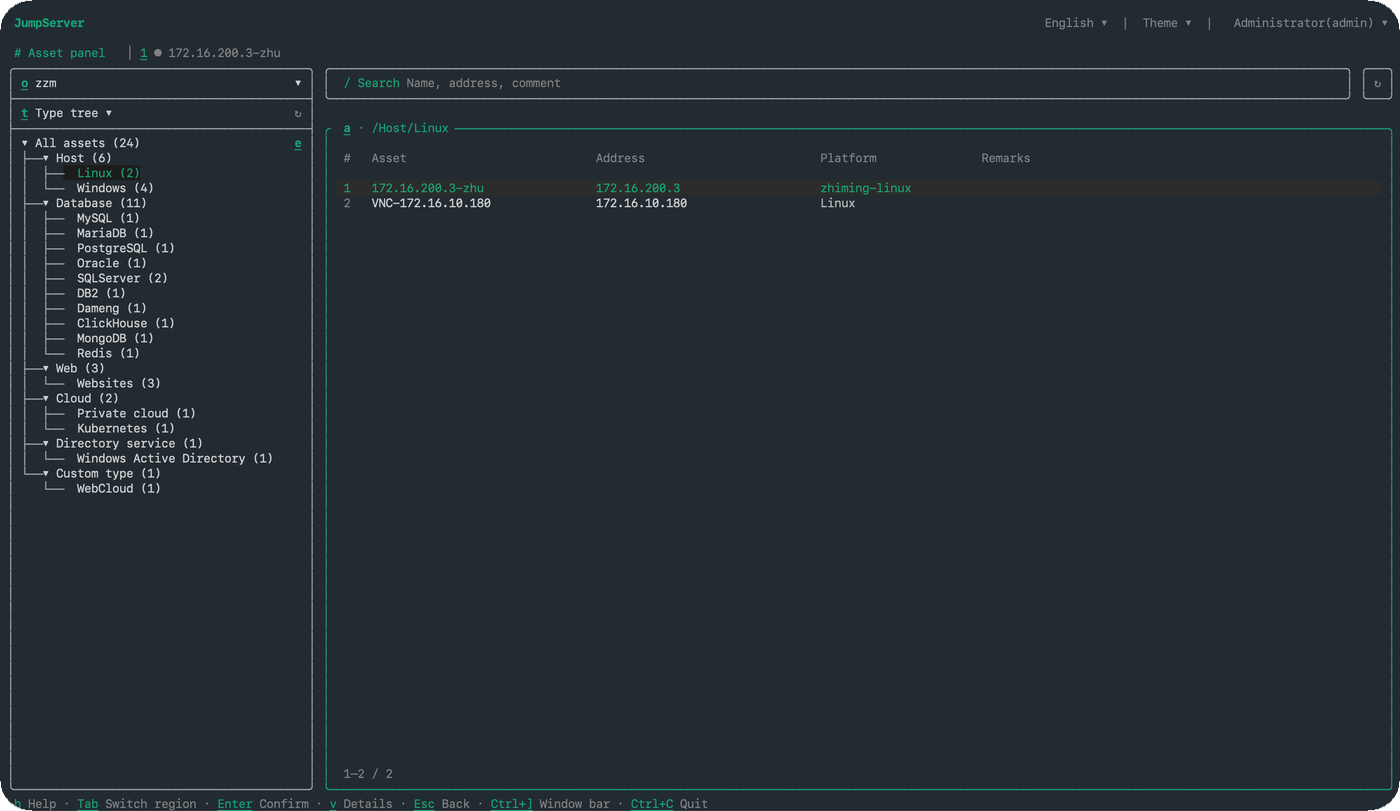
Task: Click Ctrl+] Window bar in footer
Action: (550, 804)
